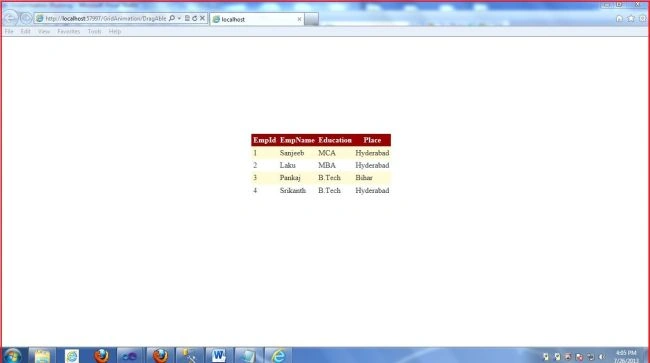Select the Sanjeeb name cell
650x363 pixels.
(292, 153)
